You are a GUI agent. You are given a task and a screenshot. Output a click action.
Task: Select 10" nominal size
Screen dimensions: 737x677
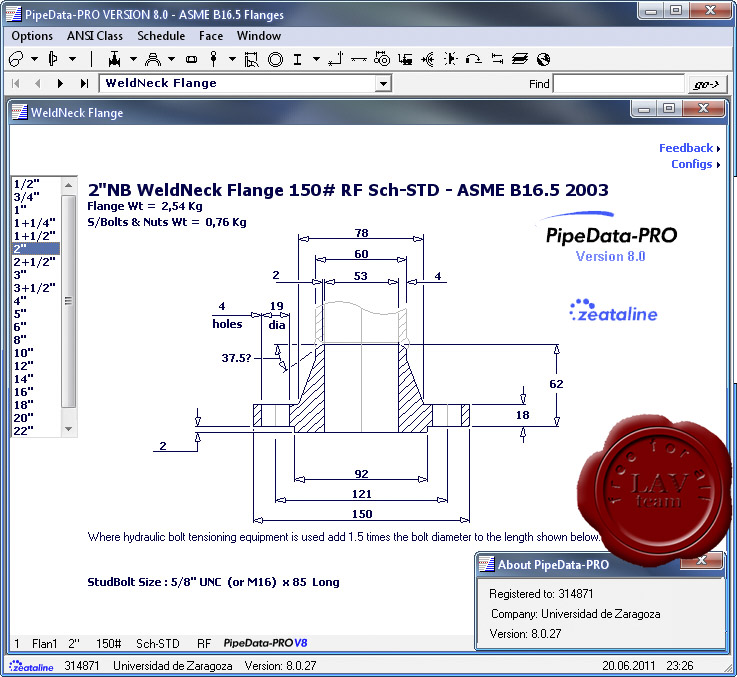pyautogui.click(x=36, y=353)
